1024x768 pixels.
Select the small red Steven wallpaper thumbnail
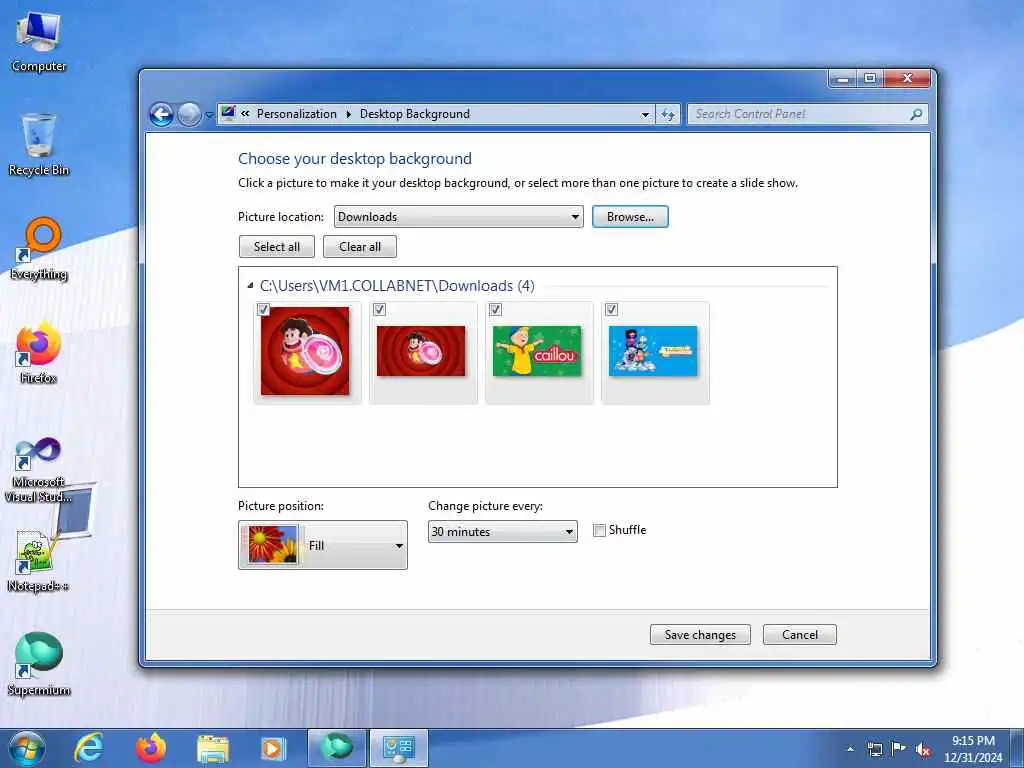[421, 351]
